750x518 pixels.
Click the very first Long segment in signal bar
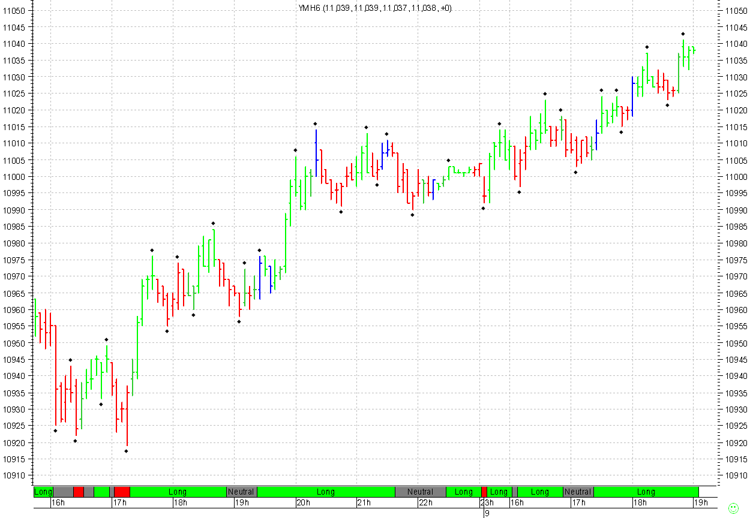pyautogui.click(x=43, y=492)
